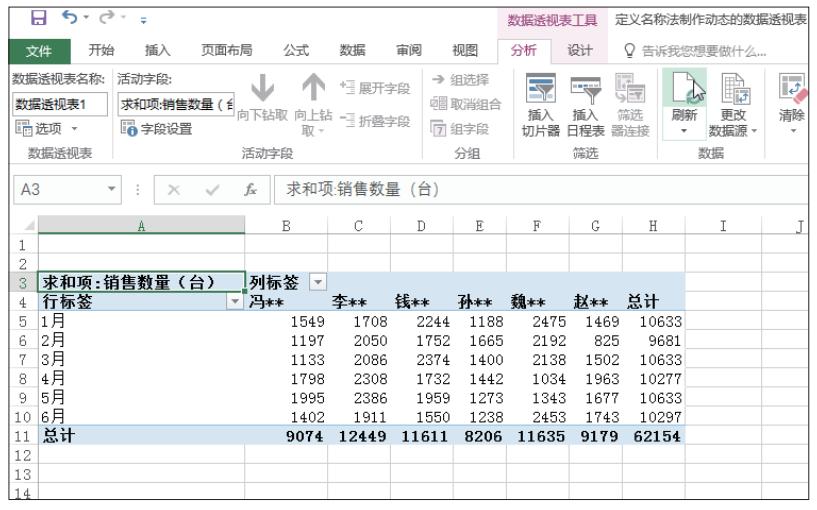The height and width of the screenshot is (510, 817).
Task: Insert a timeline with 插入日程表
Action: (585, 106)
